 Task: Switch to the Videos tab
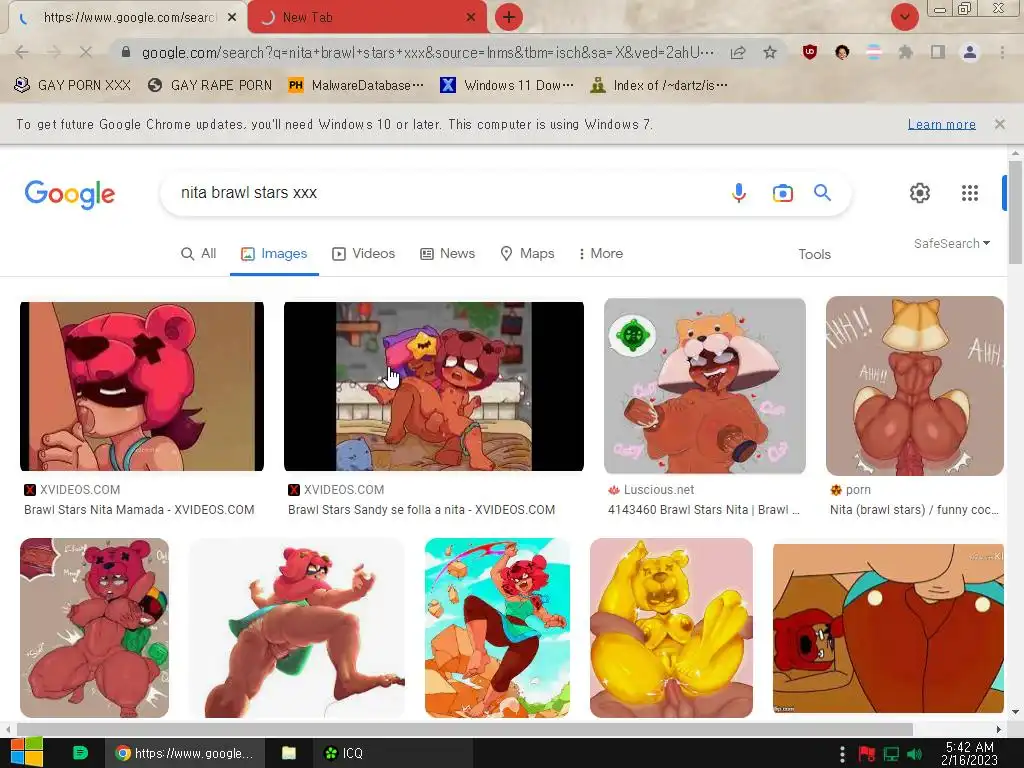pyautogui.click(x=364, y=253)
